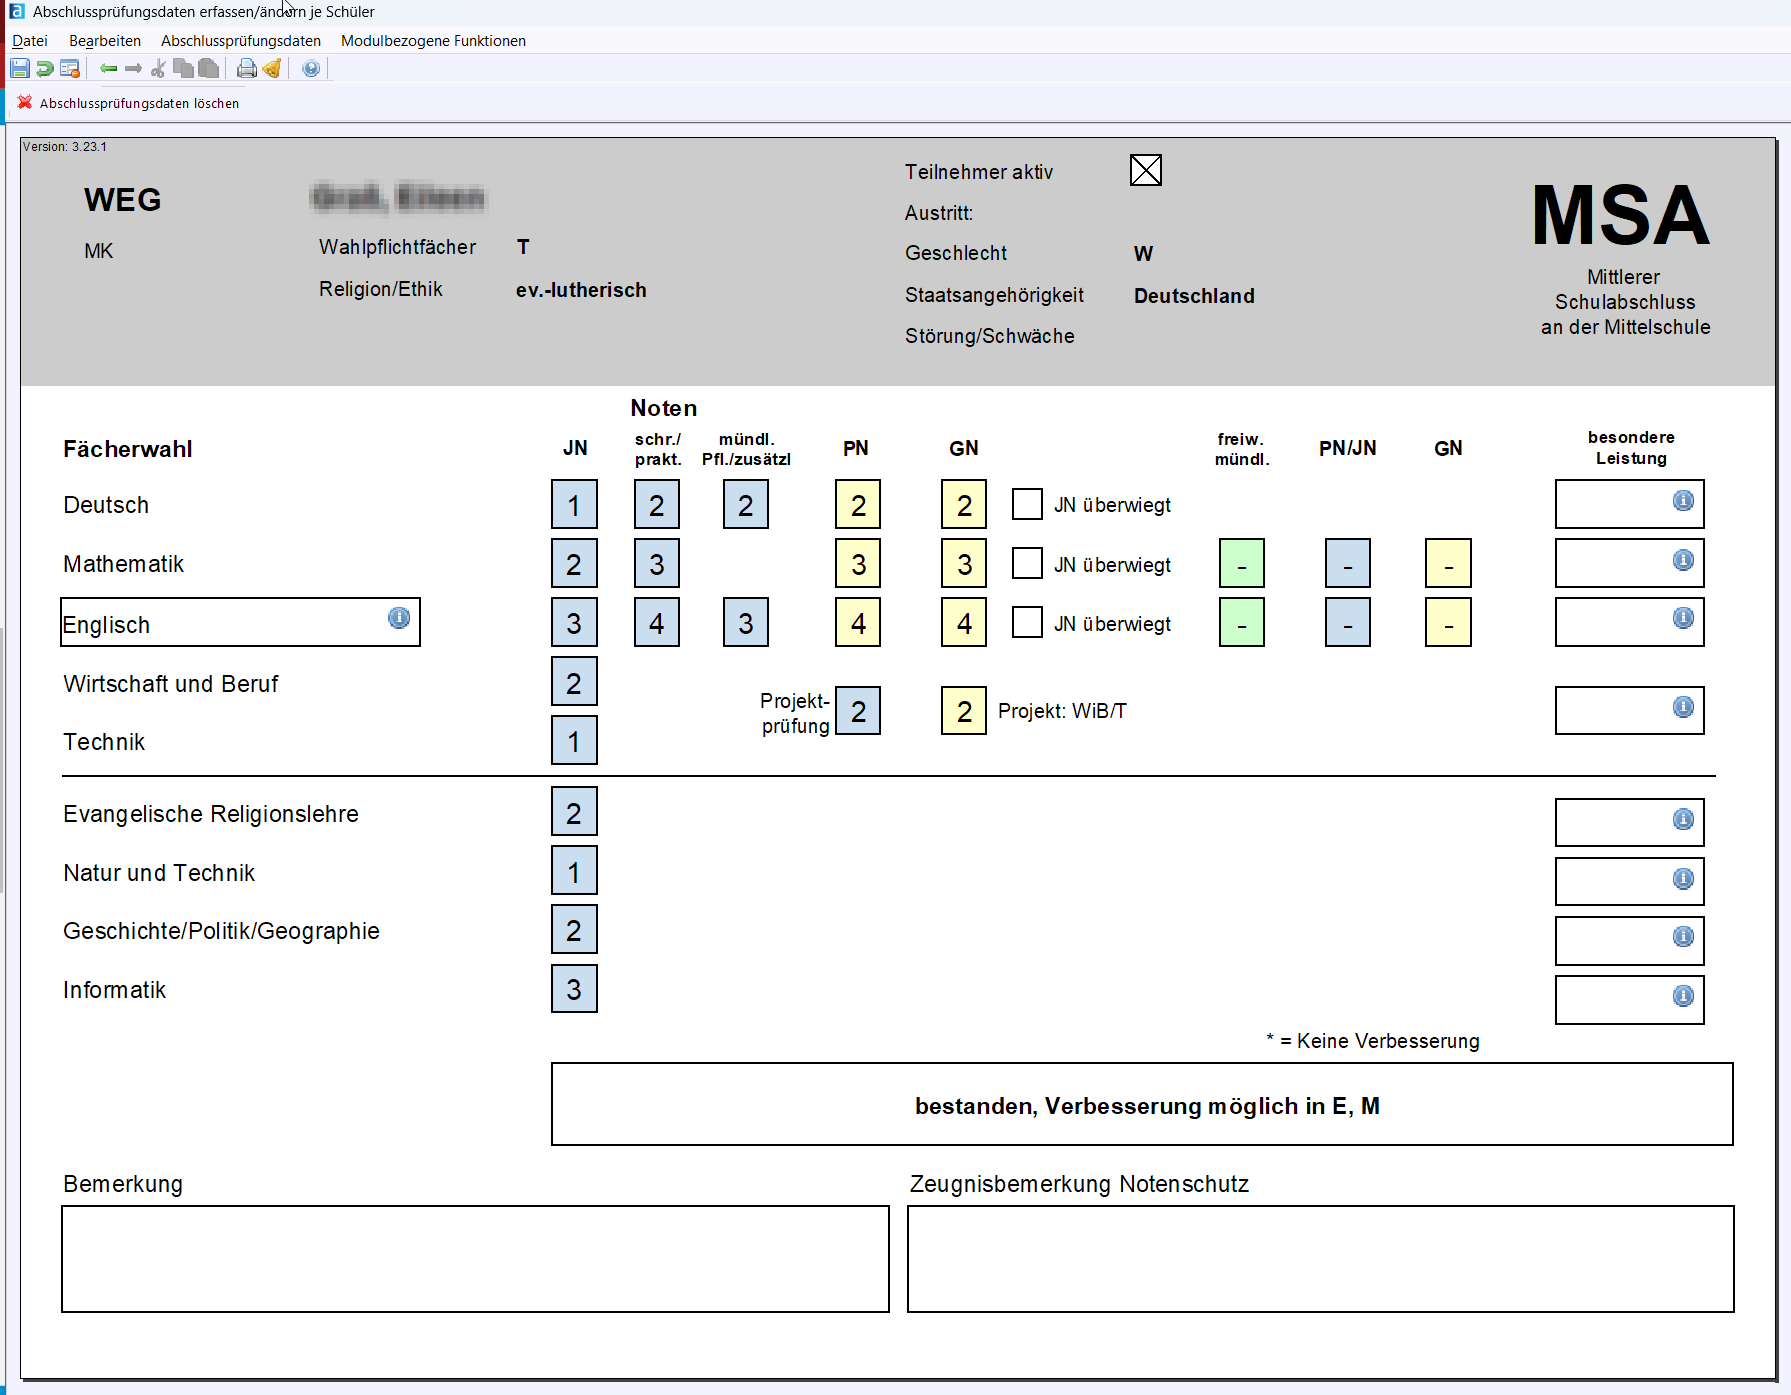
Task: Click Mathematik blue PN/JN field
Action: [1348, 563]
